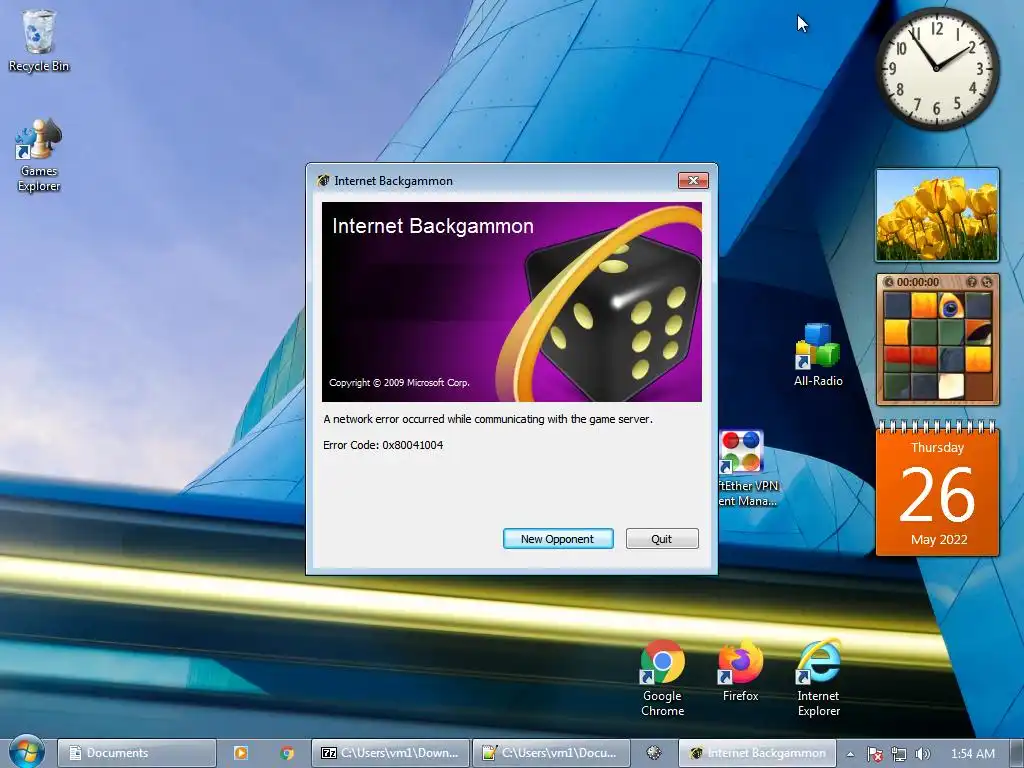1024x768 pixels.
Task: Select the error code 0x80041004 text
Action: coord(412,445)
